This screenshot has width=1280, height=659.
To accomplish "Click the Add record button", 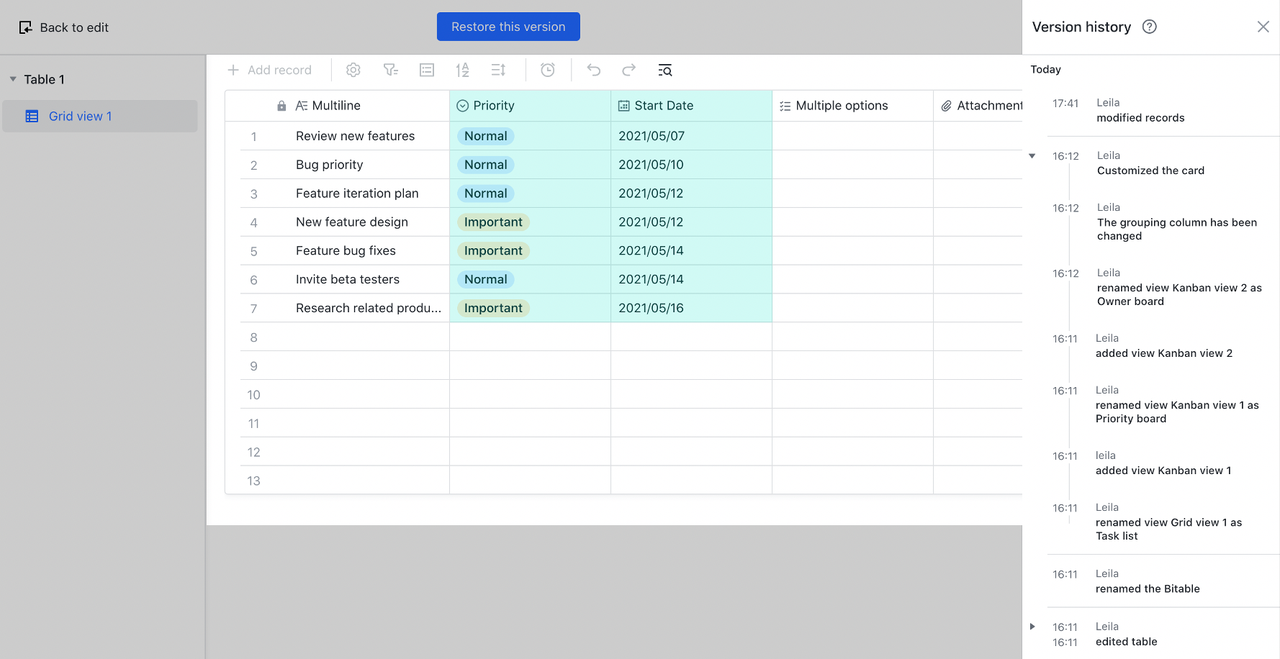I will click(x=269, y=70).
